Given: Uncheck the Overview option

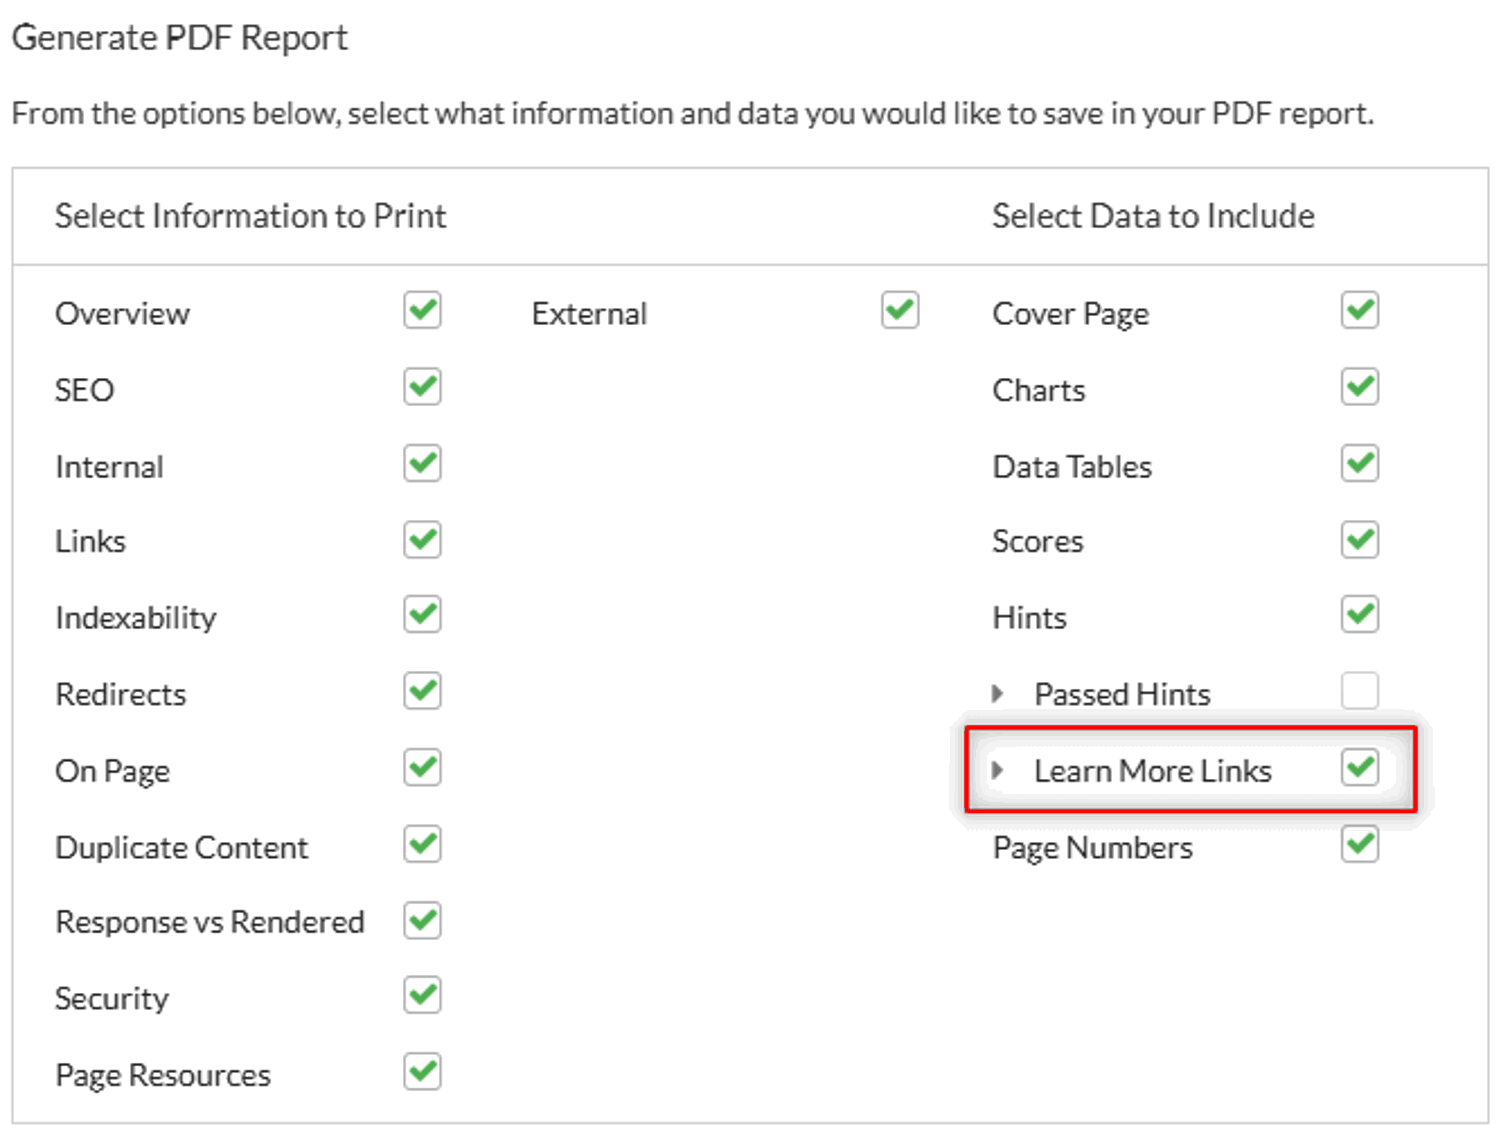Looking at the screenshot, I should click(421, 311).
